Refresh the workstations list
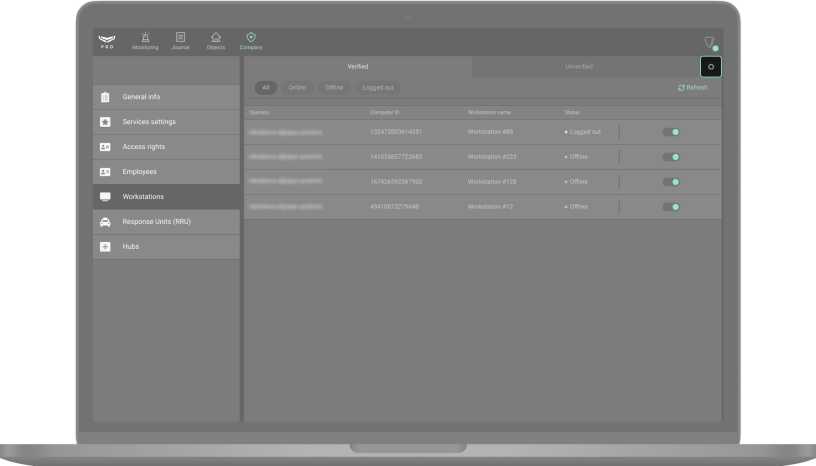This screenshot has width=816, height=466. (x=692, y=88)
